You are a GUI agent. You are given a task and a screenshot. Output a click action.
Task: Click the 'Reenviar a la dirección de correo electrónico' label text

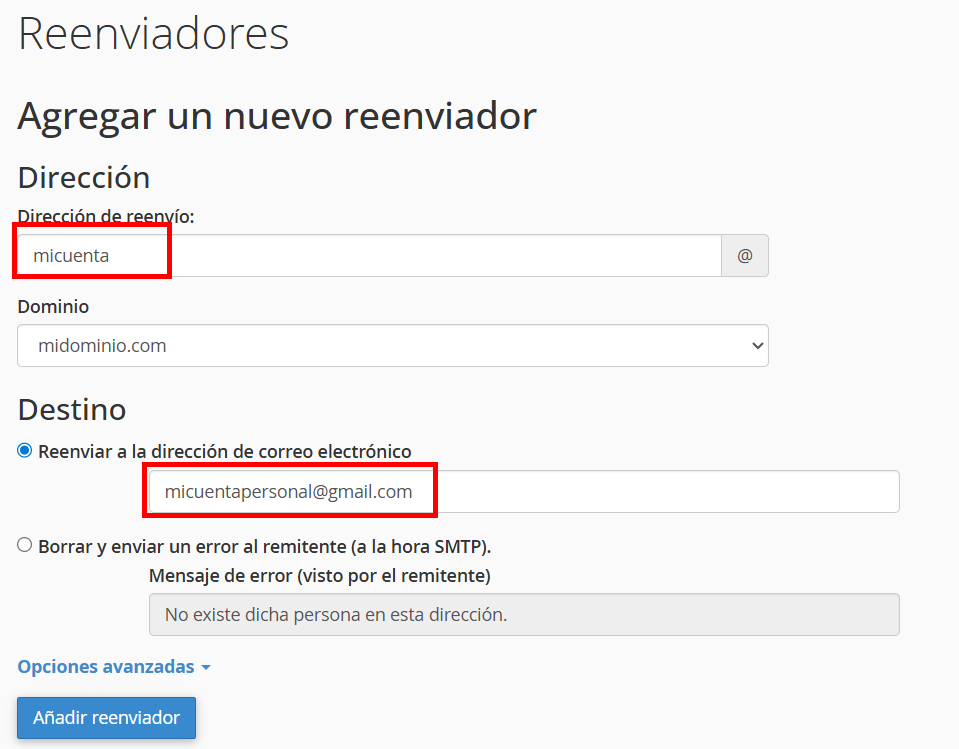[x=225, y=452]
